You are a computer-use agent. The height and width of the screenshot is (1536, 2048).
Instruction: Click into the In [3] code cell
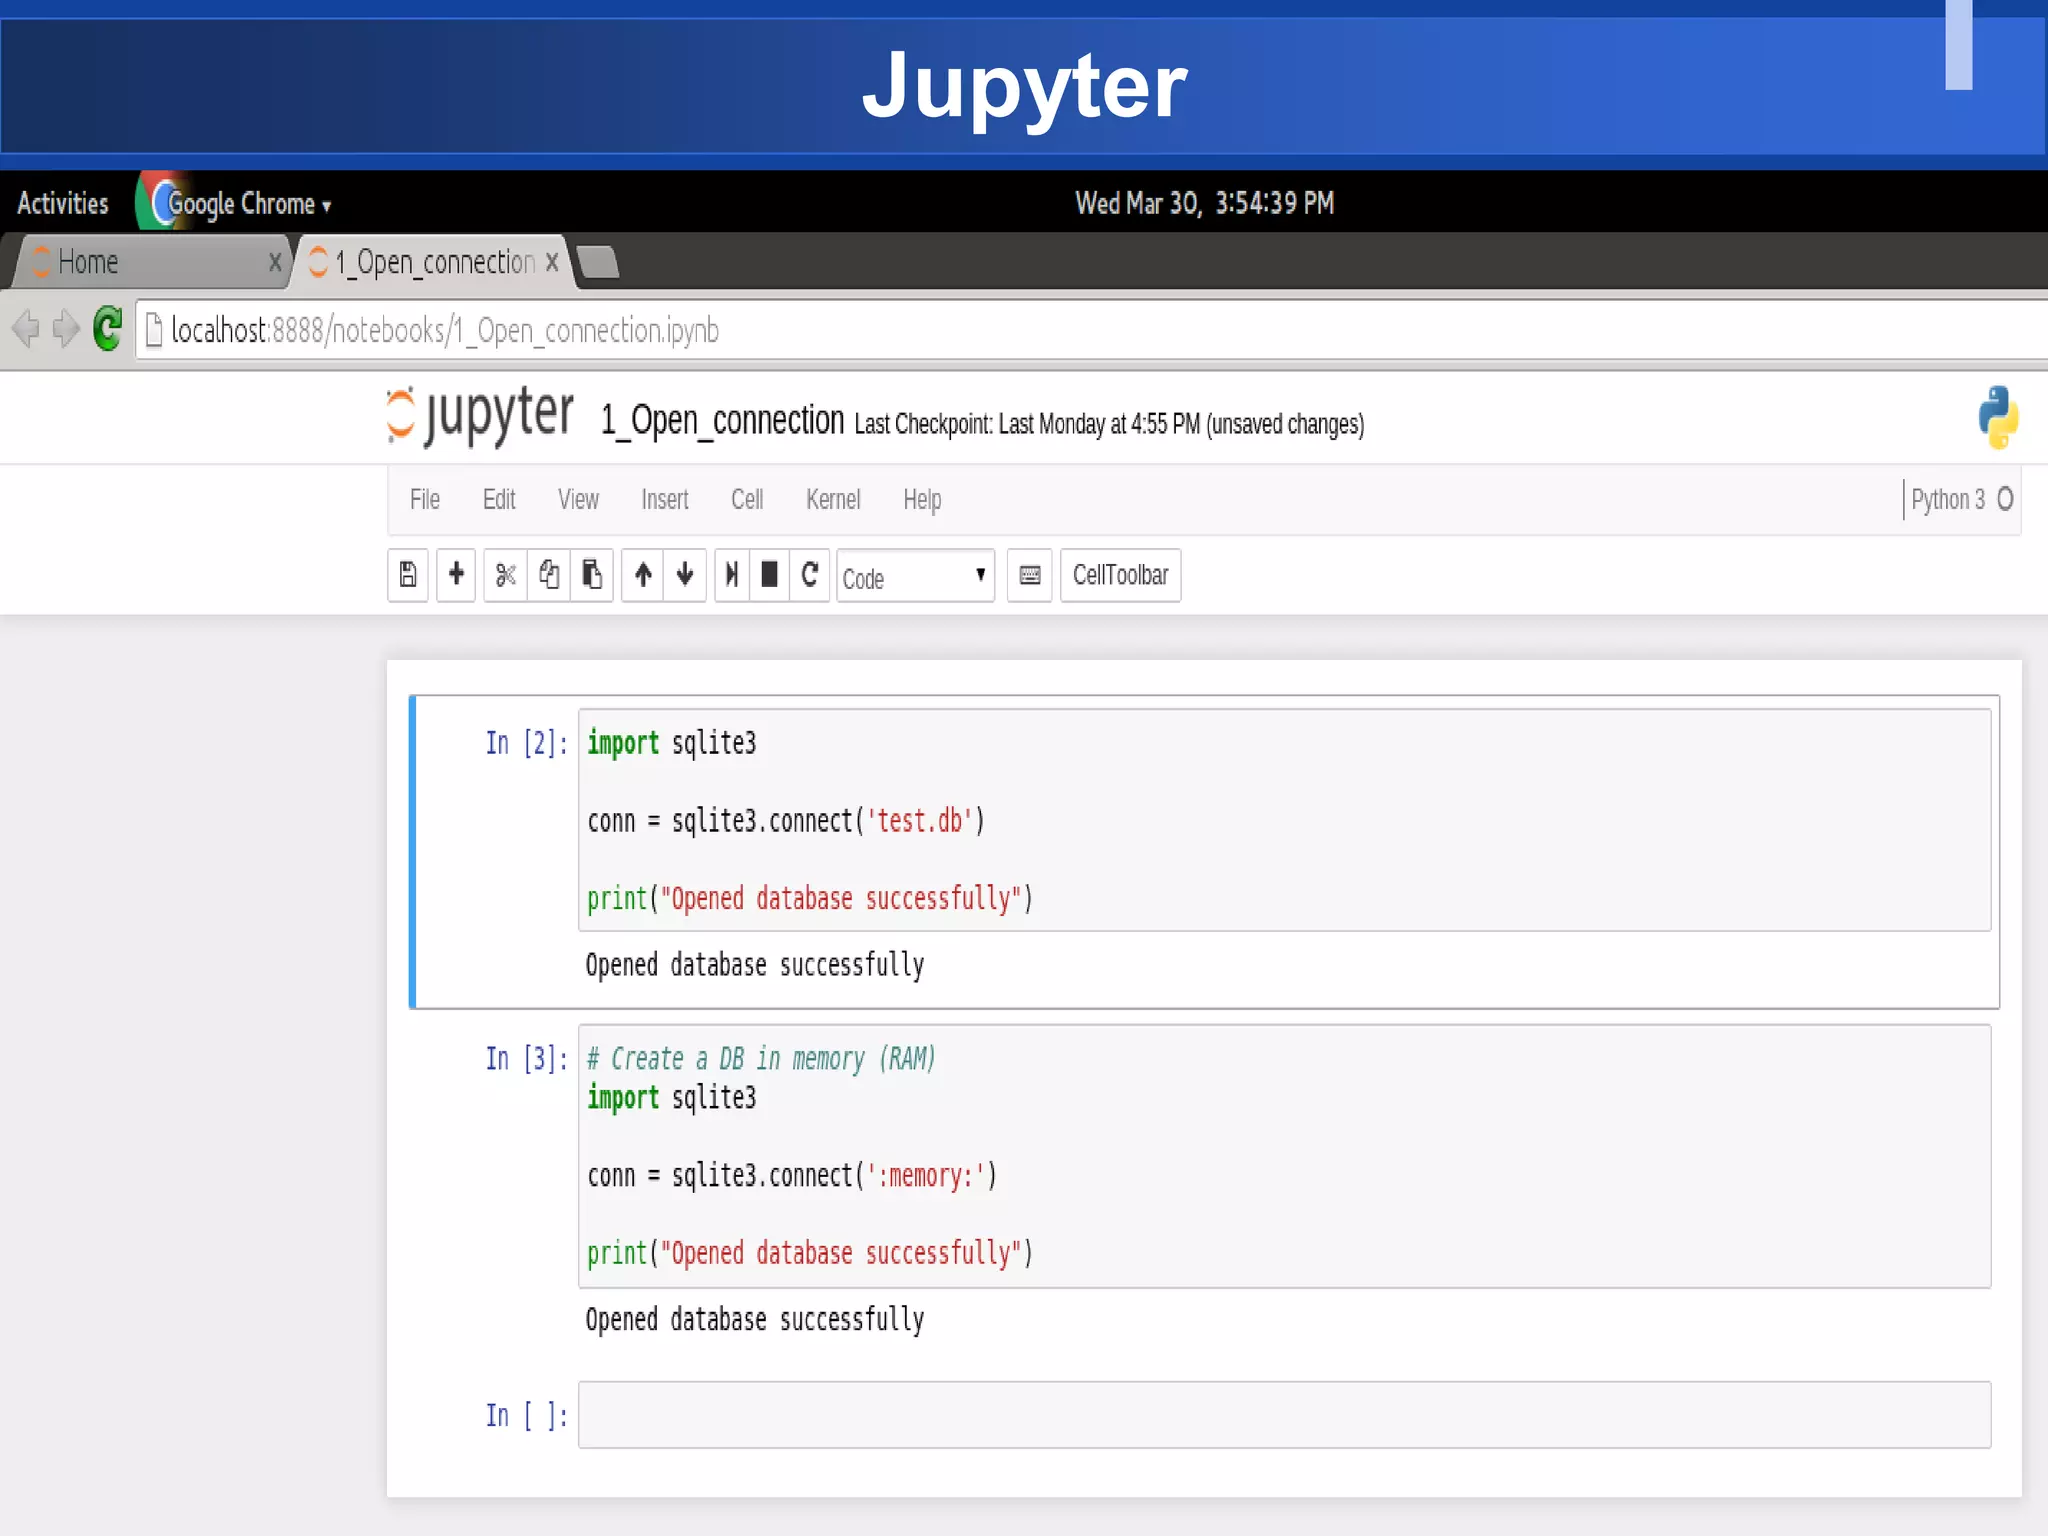click(x=1284, y=1156)
